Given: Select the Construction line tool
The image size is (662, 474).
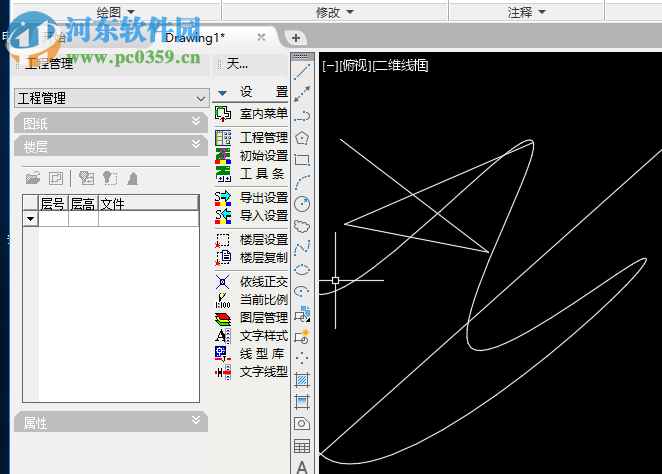Looking at the screenshot, I should 302,94.
